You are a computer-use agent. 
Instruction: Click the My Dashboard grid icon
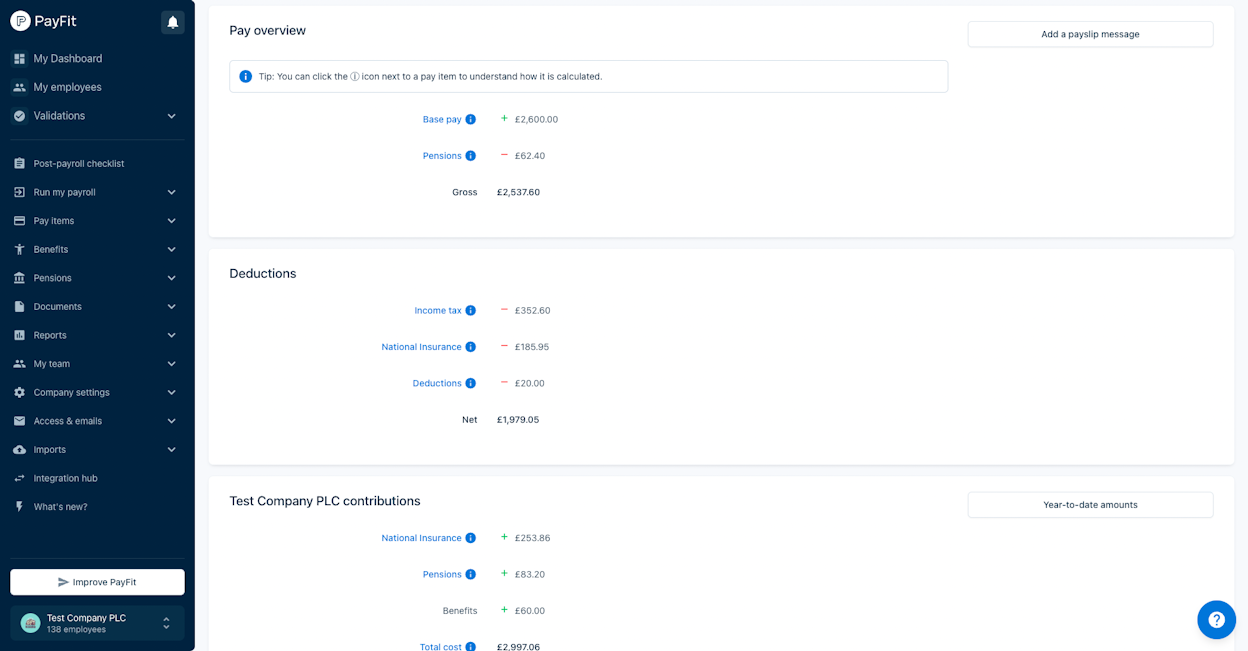click(19, 59)
